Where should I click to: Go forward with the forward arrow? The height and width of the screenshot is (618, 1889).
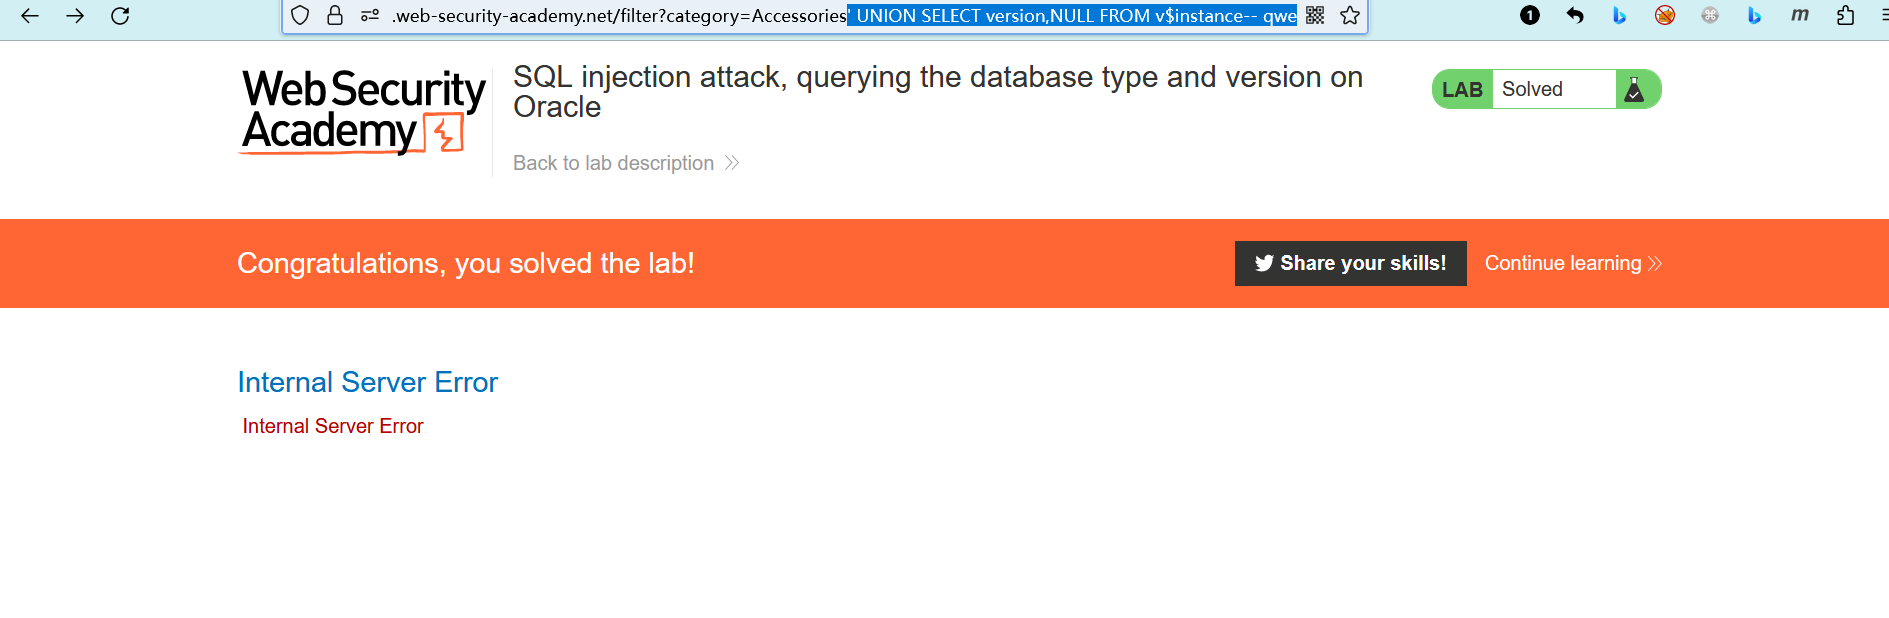point(75,16)
